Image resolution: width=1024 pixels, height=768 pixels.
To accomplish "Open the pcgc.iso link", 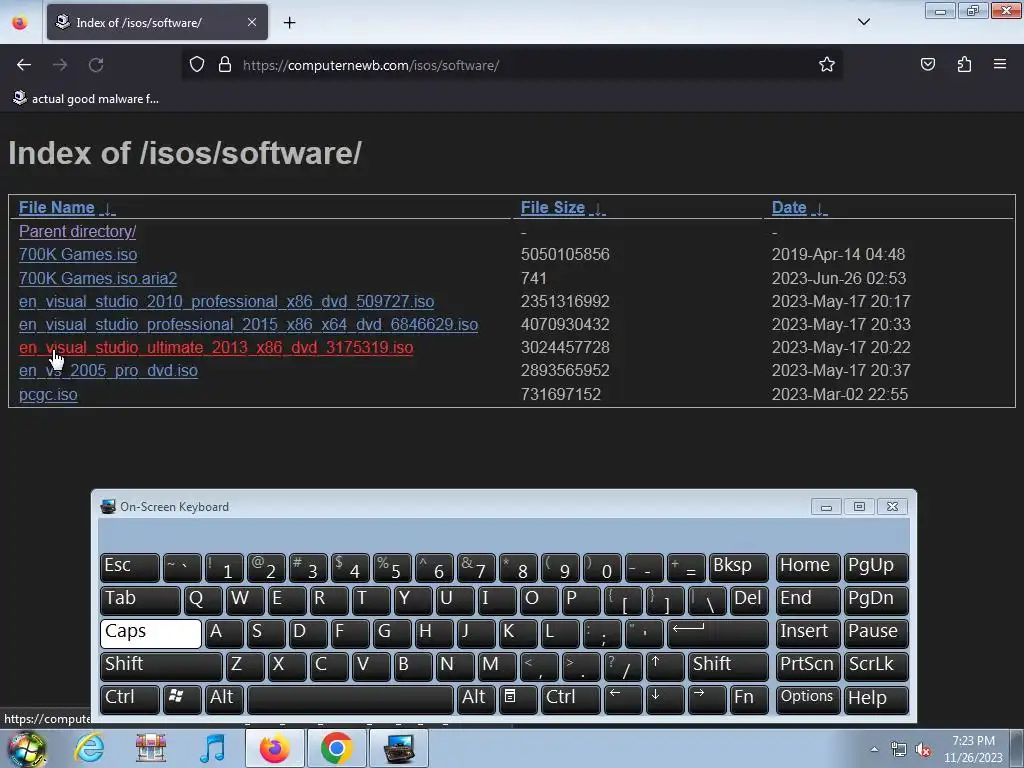I will click(x=48, y=394).
